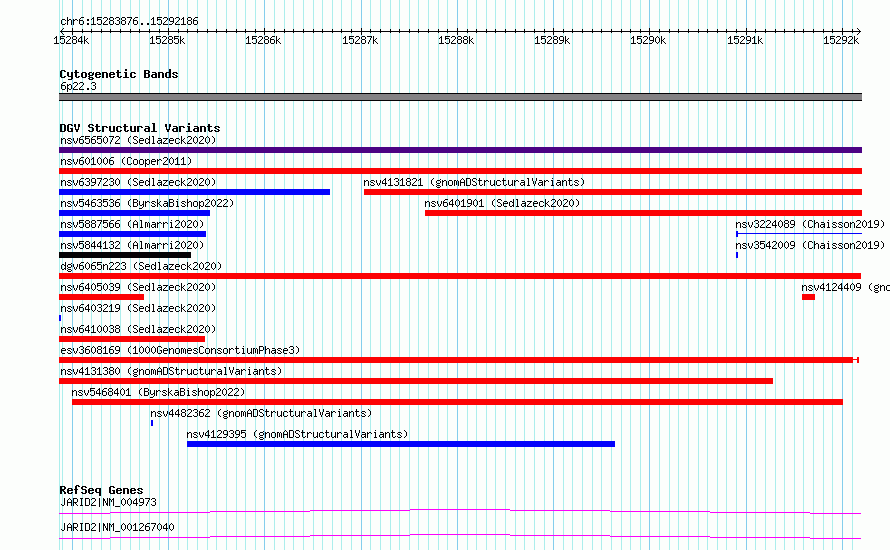Click the nsv5463536 (ByrskaBishop2022) label
The width and height of the screenshot is (890, 550).
(147, 203)
